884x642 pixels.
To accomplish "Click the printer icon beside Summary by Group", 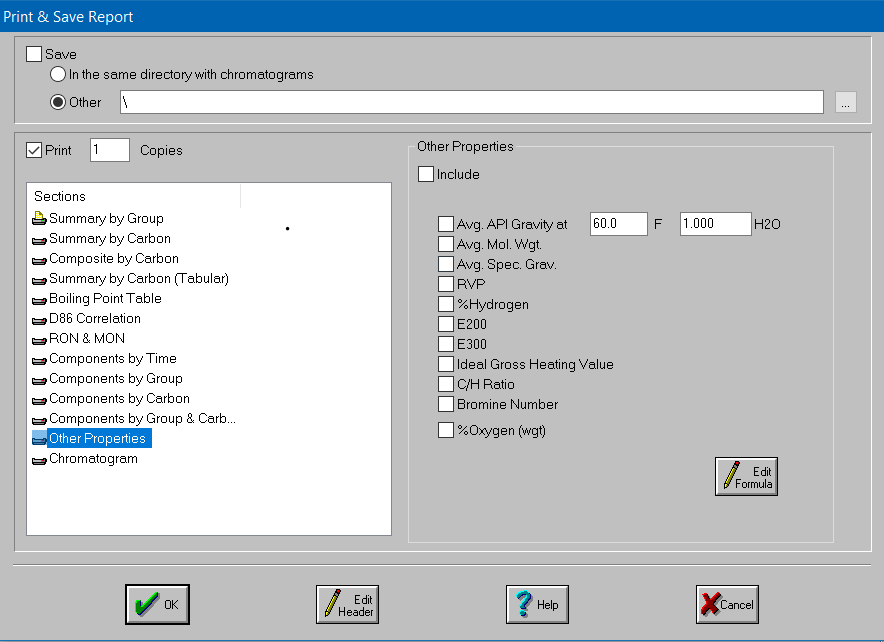I will pos(39,219).
